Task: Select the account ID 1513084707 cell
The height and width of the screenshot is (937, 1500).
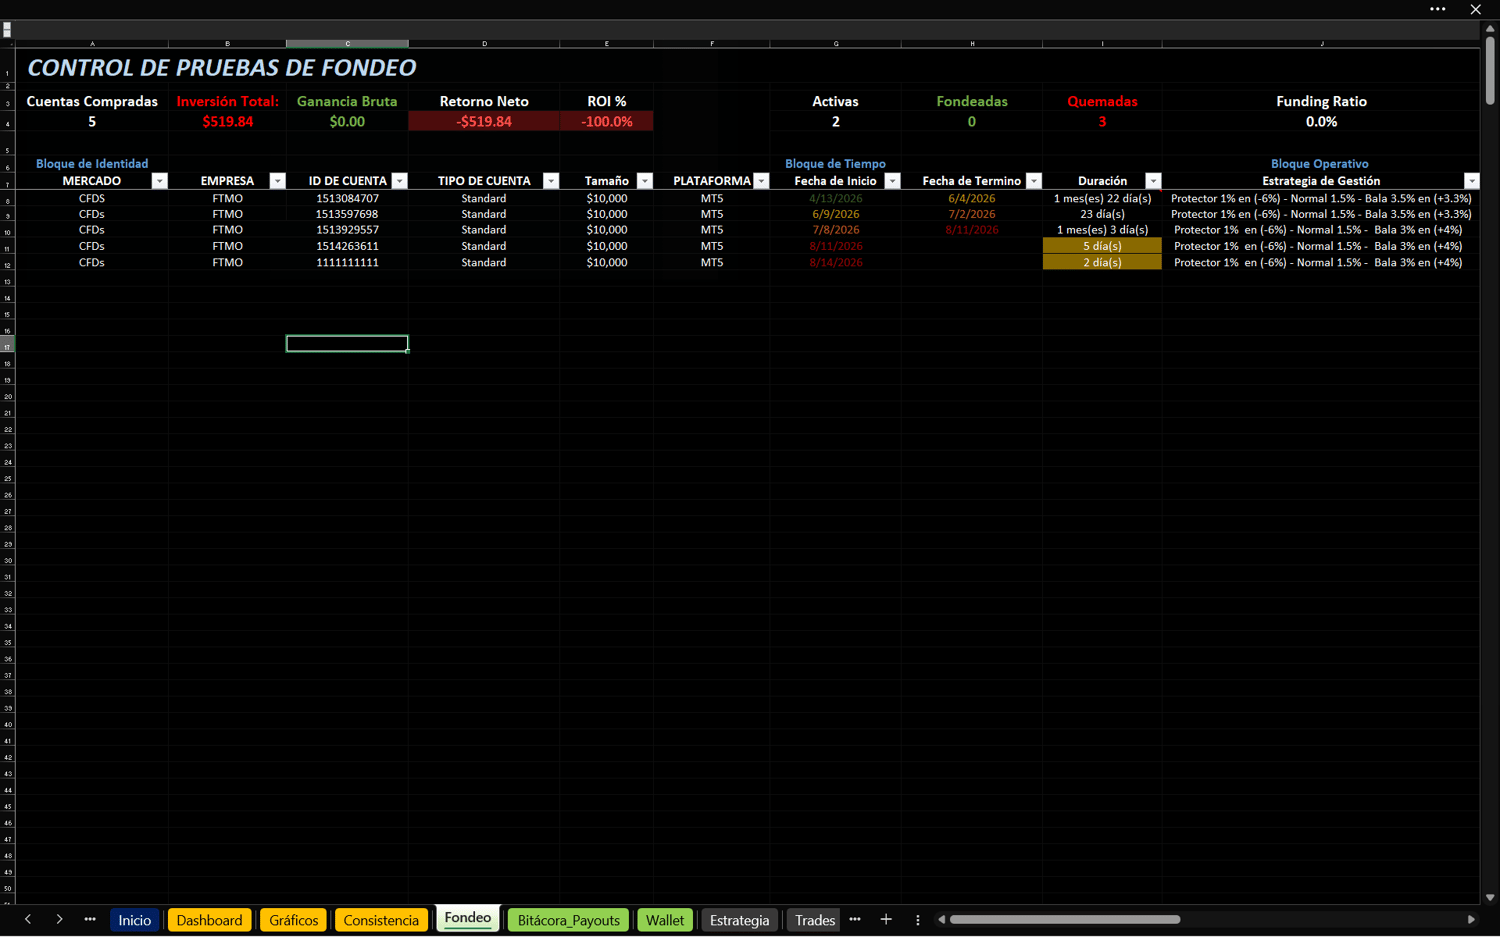Action: click(x=347, y=198)
